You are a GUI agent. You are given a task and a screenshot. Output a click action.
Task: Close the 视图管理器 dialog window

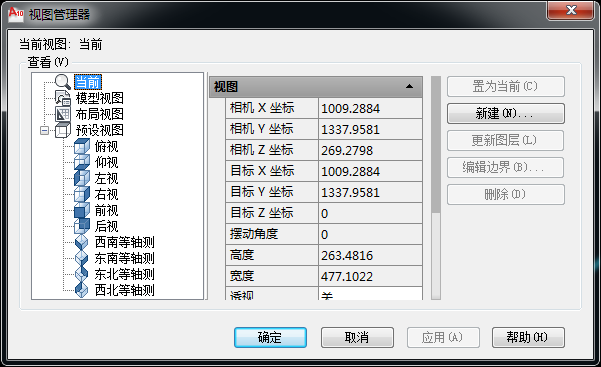click(571, 10)
